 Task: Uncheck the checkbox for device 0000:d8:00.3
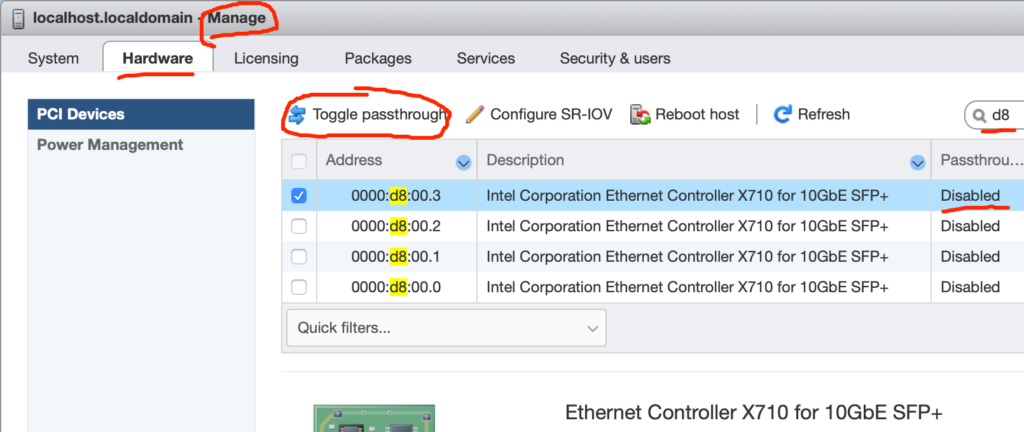(x=298, y=196)
